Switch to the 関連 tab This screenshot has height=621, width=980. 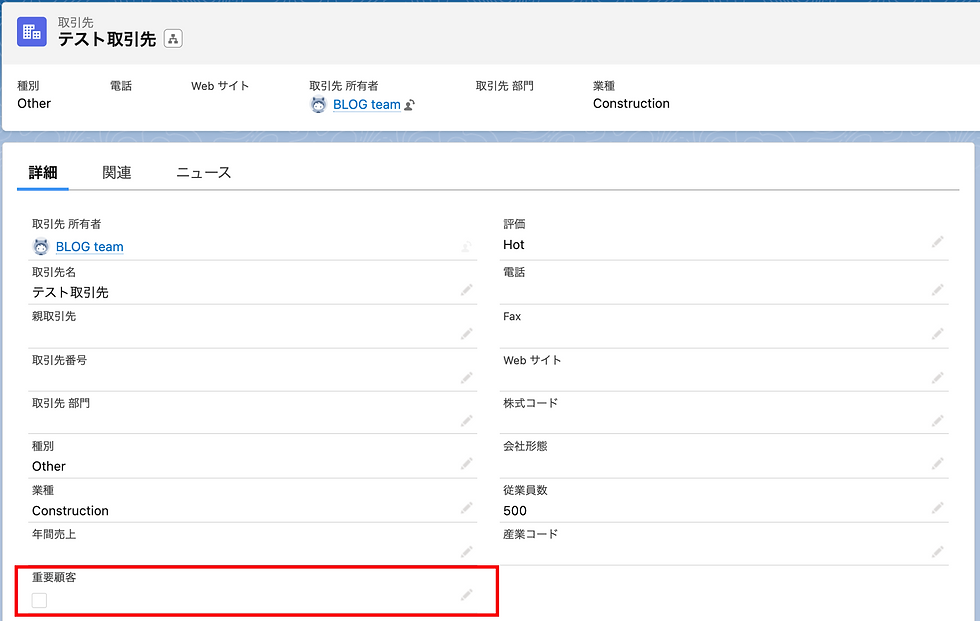(x=117, y=172)
